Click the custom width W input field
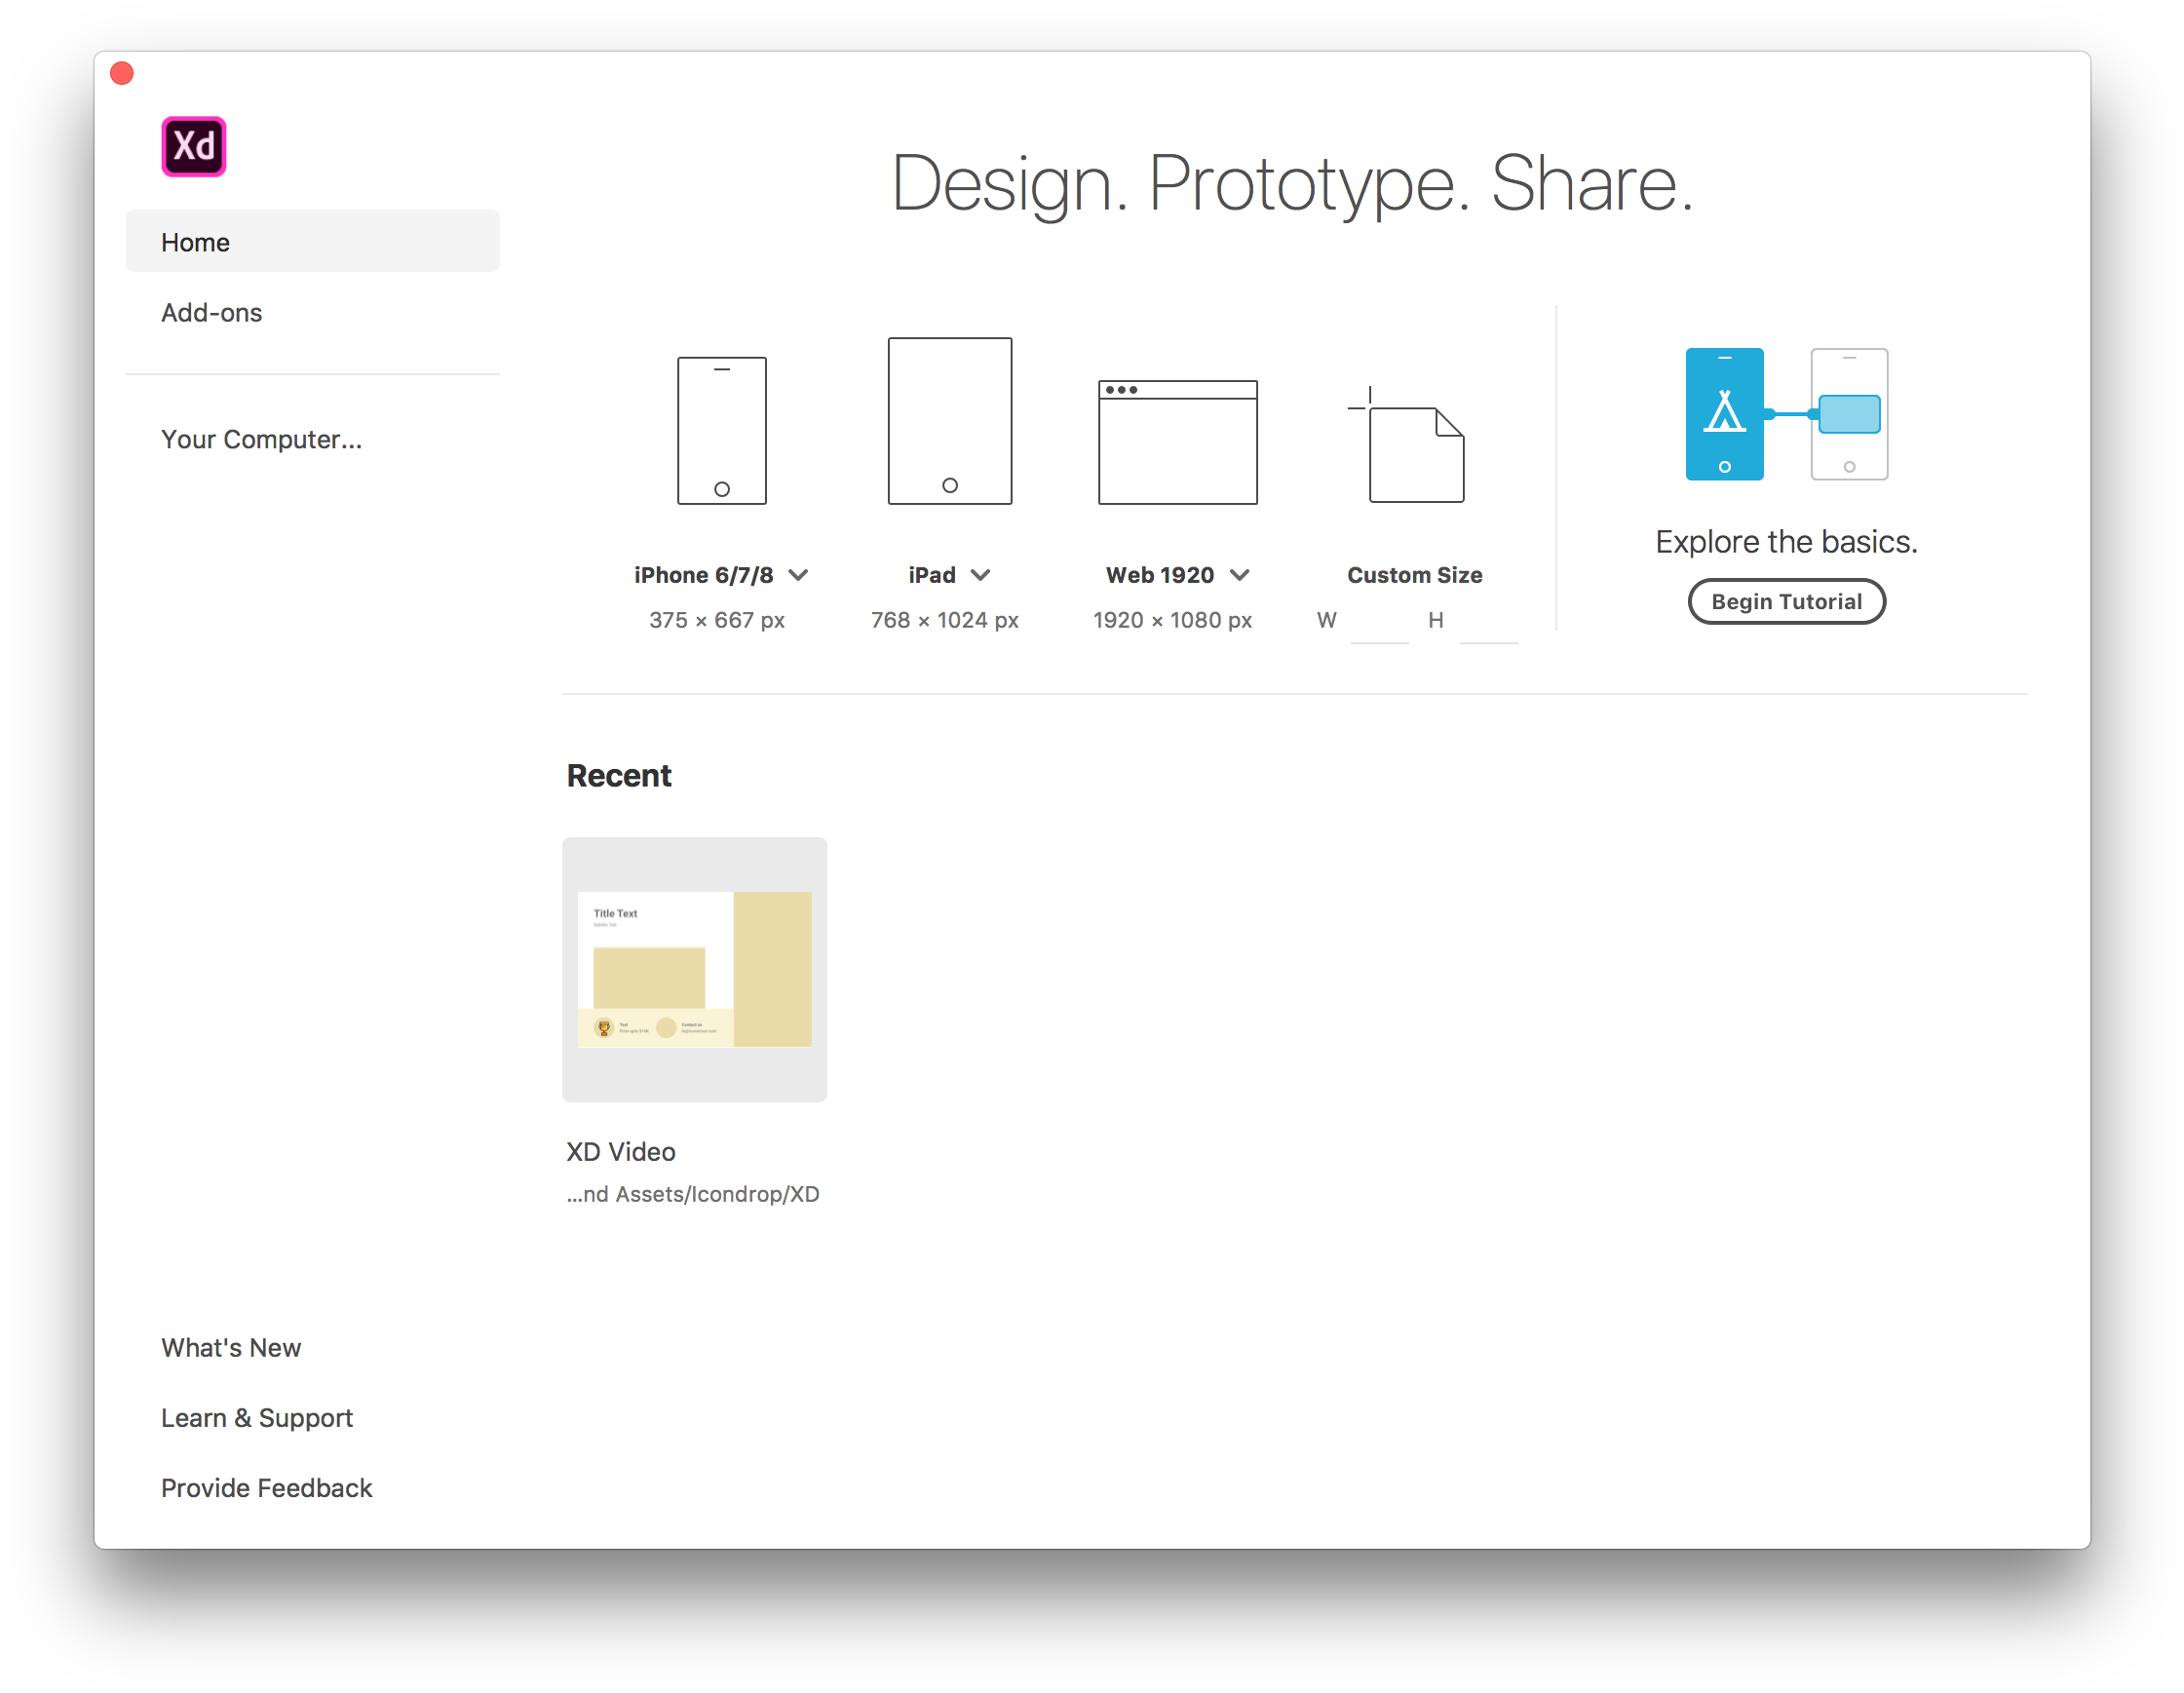The width and height of the screenshot is (2184, 1693). pos(1379,623)
